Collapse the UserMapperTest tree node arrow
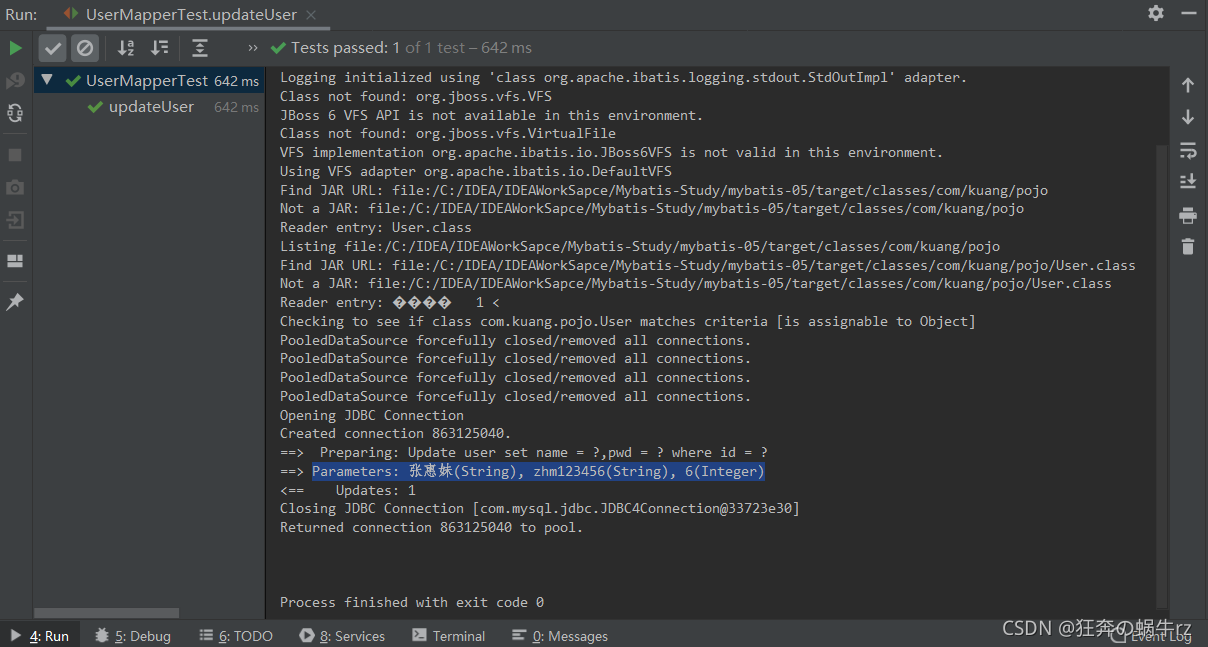 click(47, 80)
